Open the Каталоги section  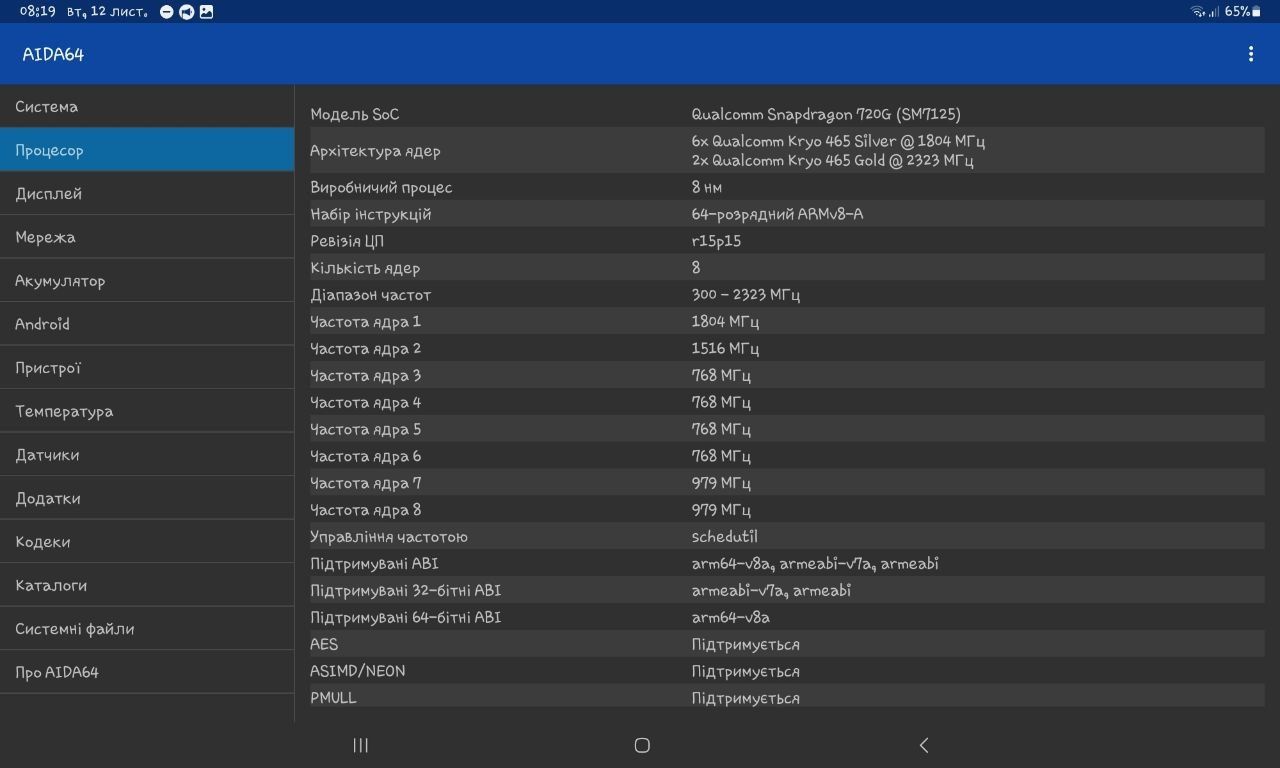pos(147,585)
